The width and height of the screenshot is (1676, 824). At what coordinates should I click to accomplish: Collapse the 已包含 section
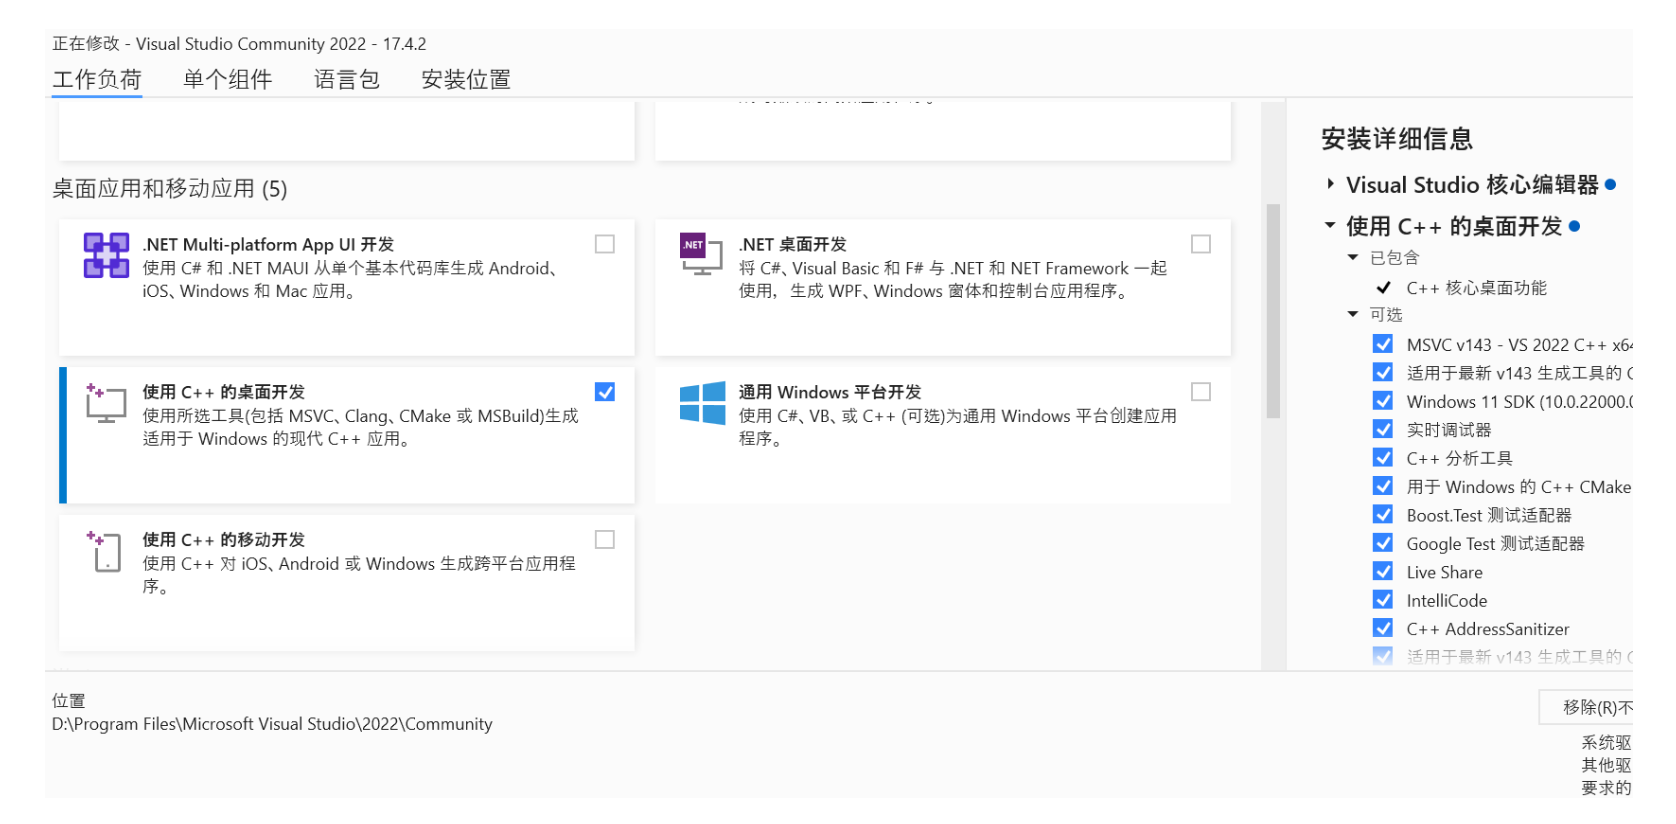(x=1353, y=258)
